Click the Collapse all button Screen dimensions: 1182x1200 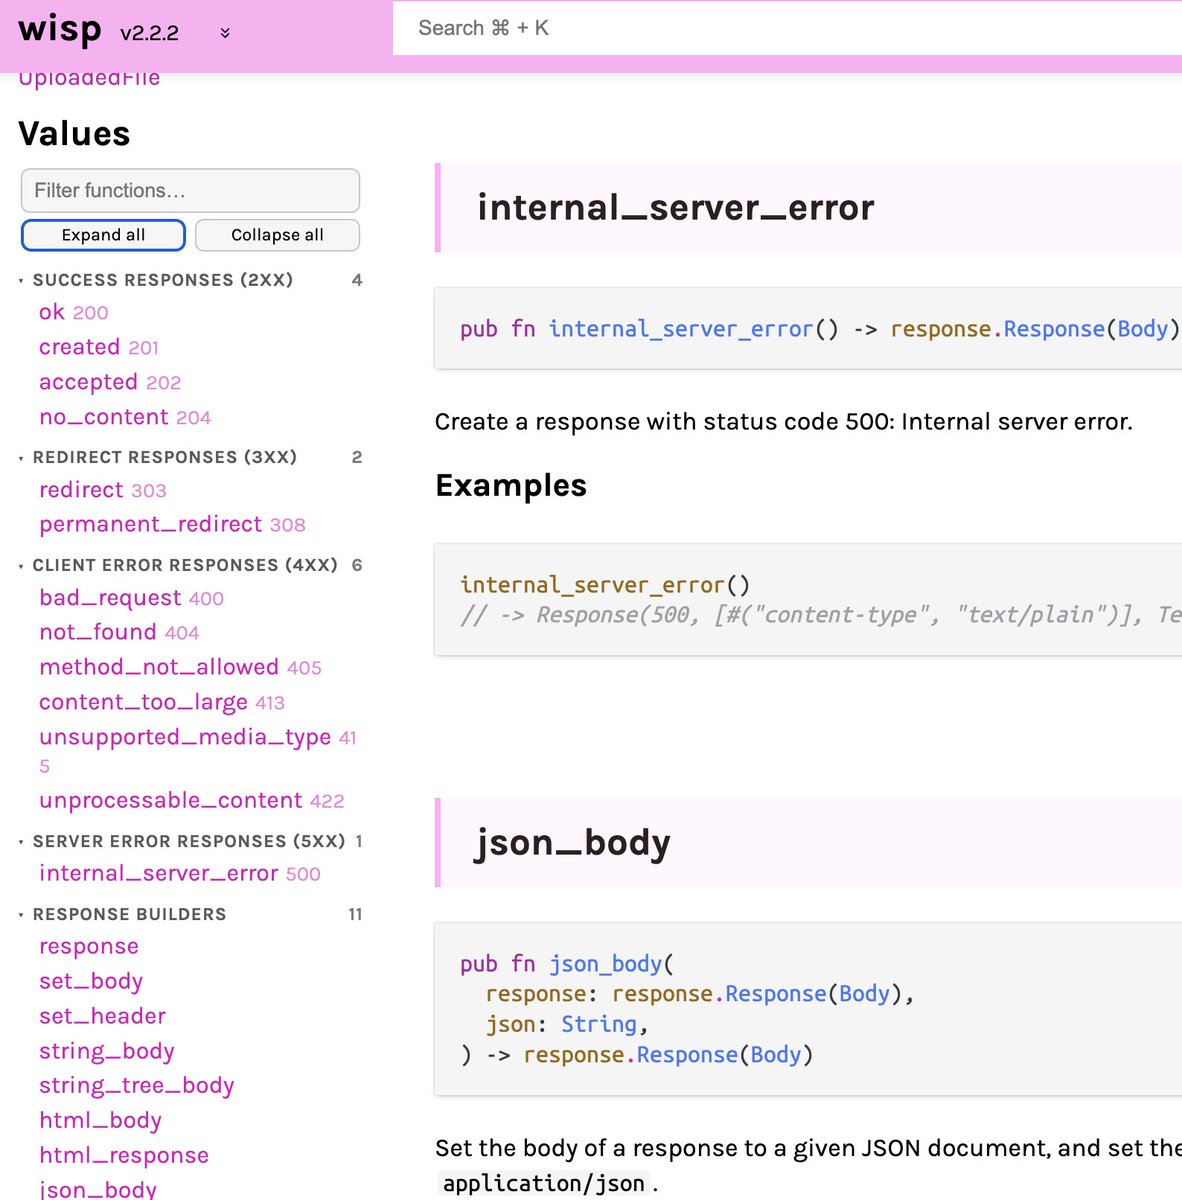tap(277, 235)
